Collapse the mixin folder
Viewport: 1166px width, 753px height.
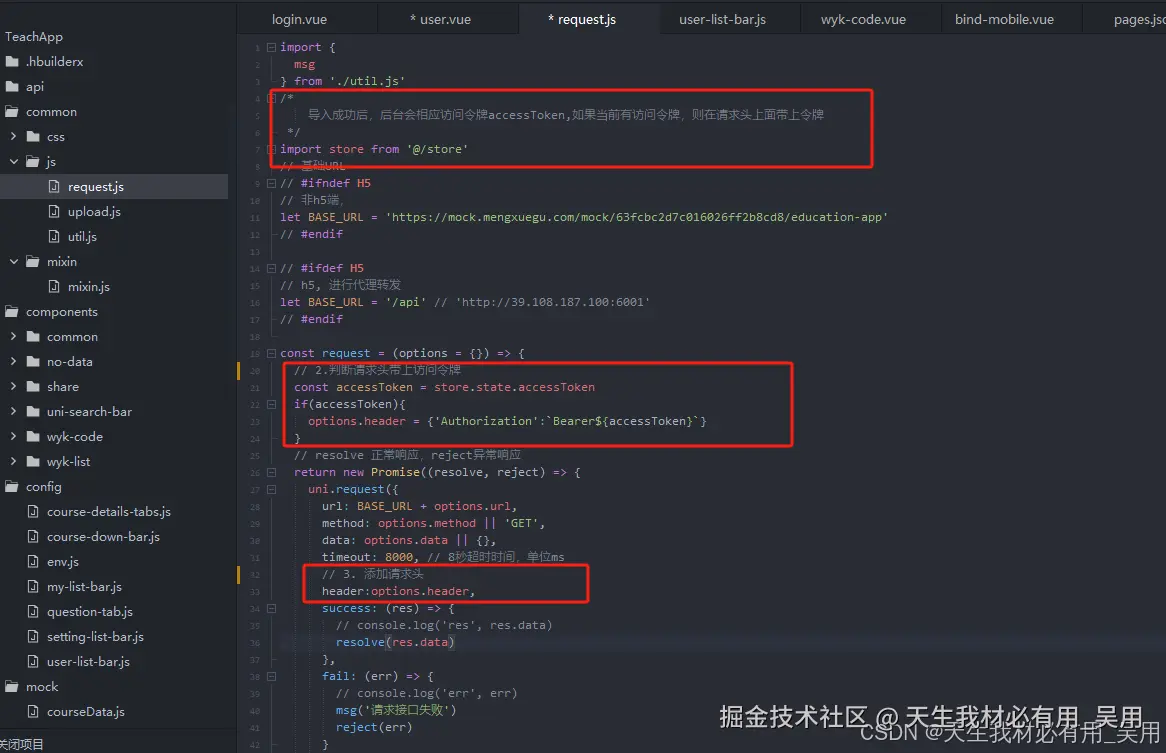pos(12,261)
